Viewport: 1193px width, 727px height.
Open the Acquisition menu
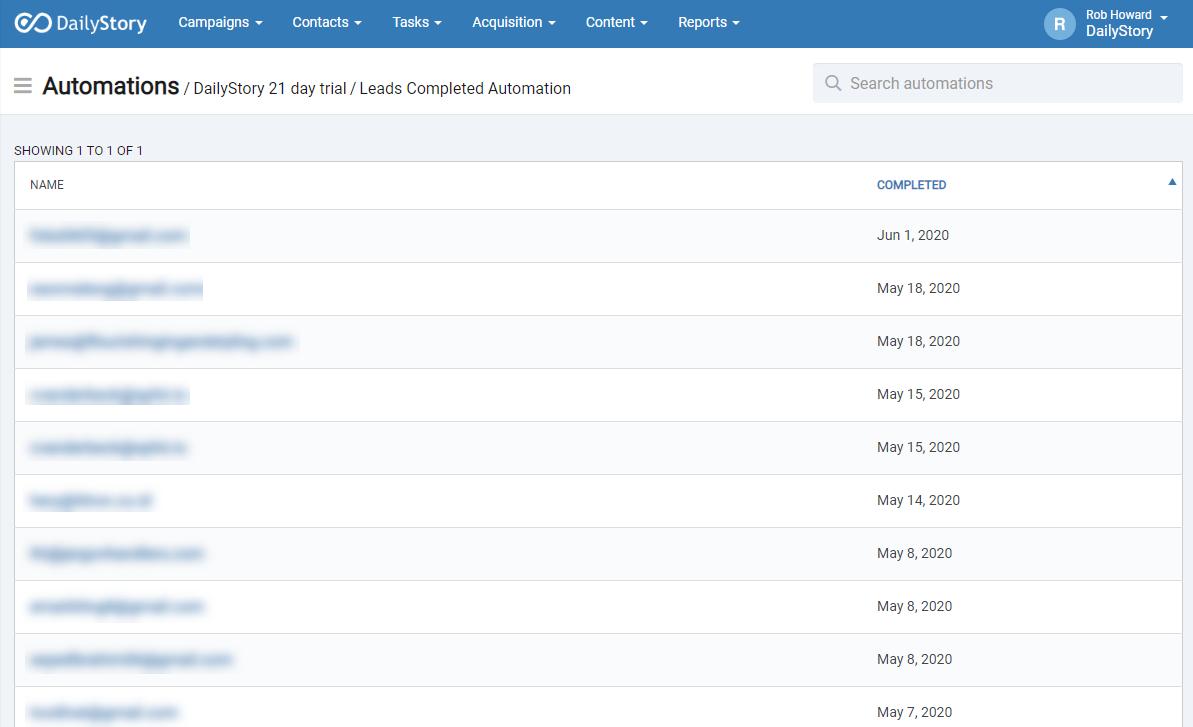pyautogui.click(x=514, y=22)
